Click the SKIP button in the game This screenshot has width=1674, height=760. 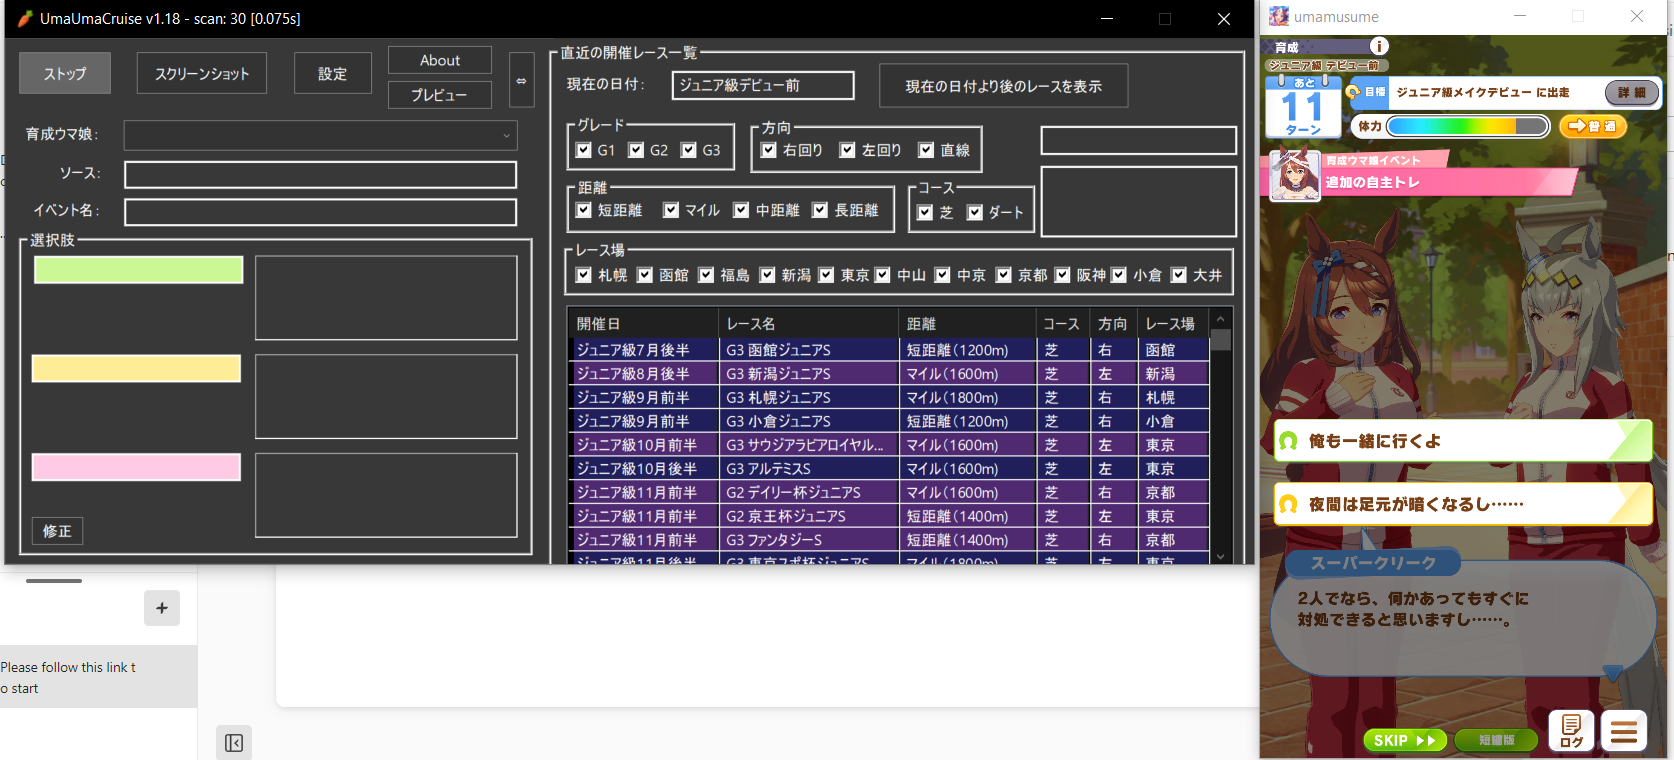click(1405, 740)
